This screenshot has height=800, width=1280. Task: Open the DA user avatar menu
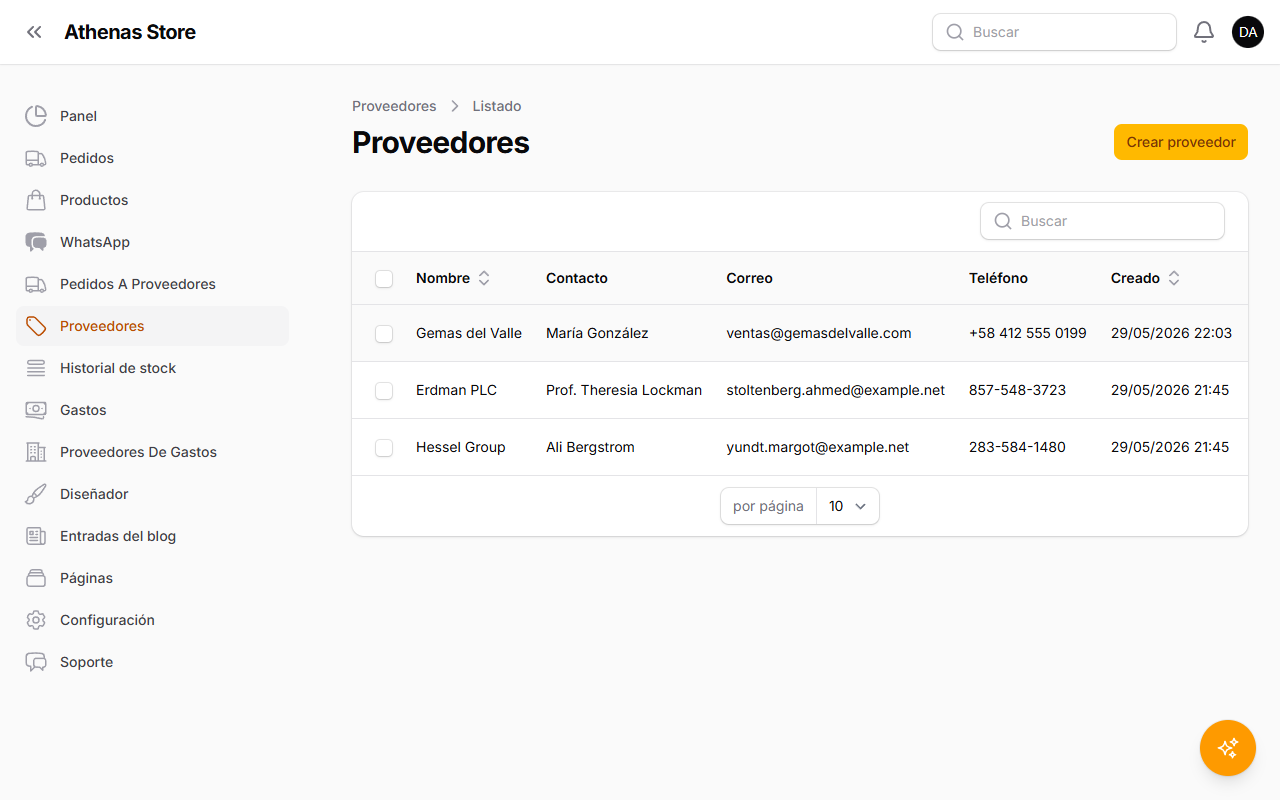point(1248,32)
